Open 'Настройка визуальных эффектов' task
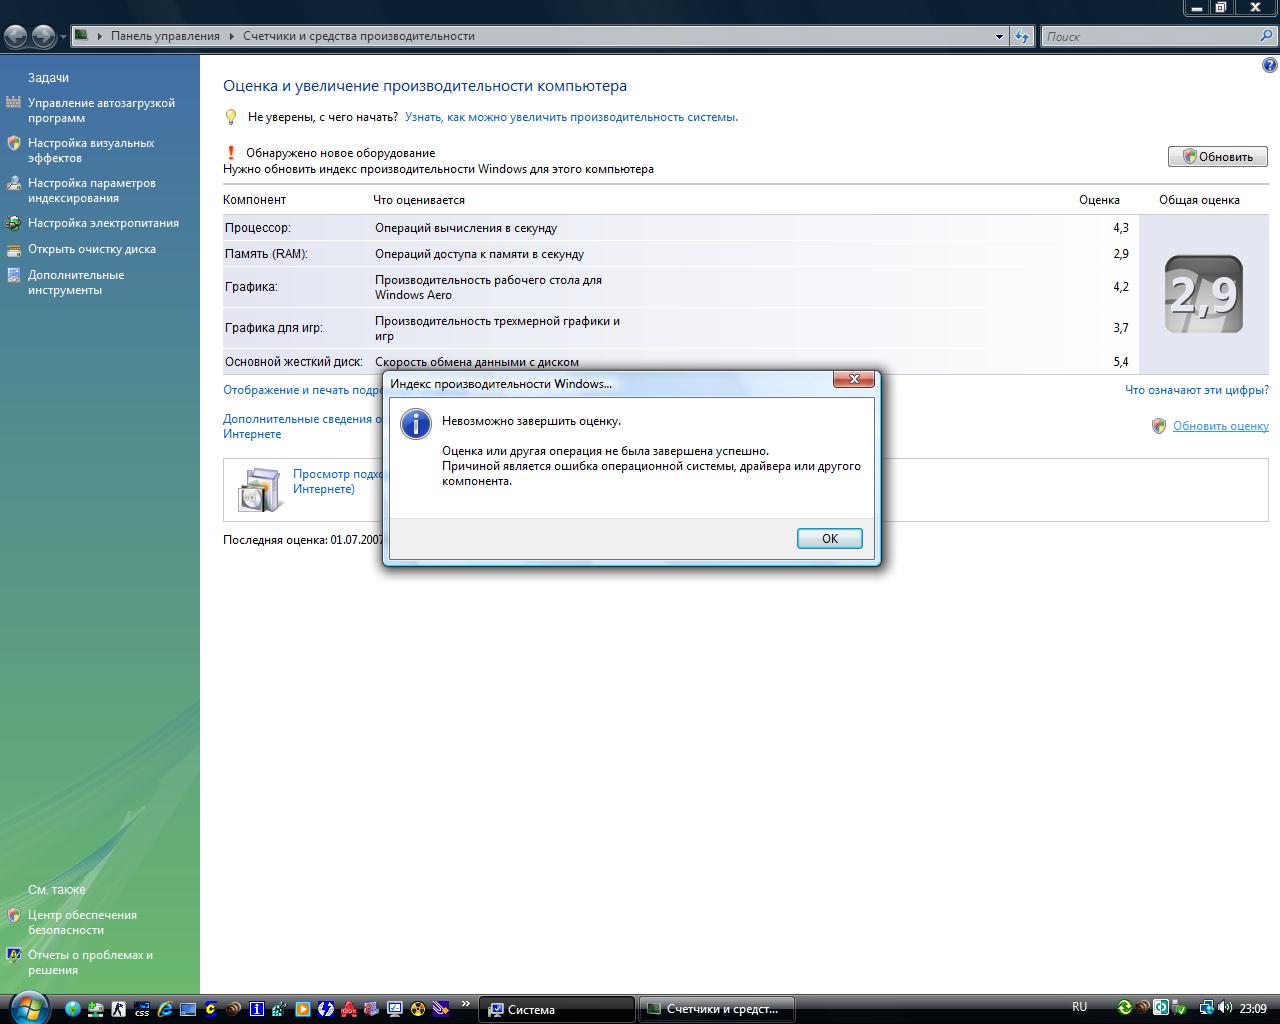Image resolution: width=1280 pixels, height=1024 pixels. pos(91,150)
